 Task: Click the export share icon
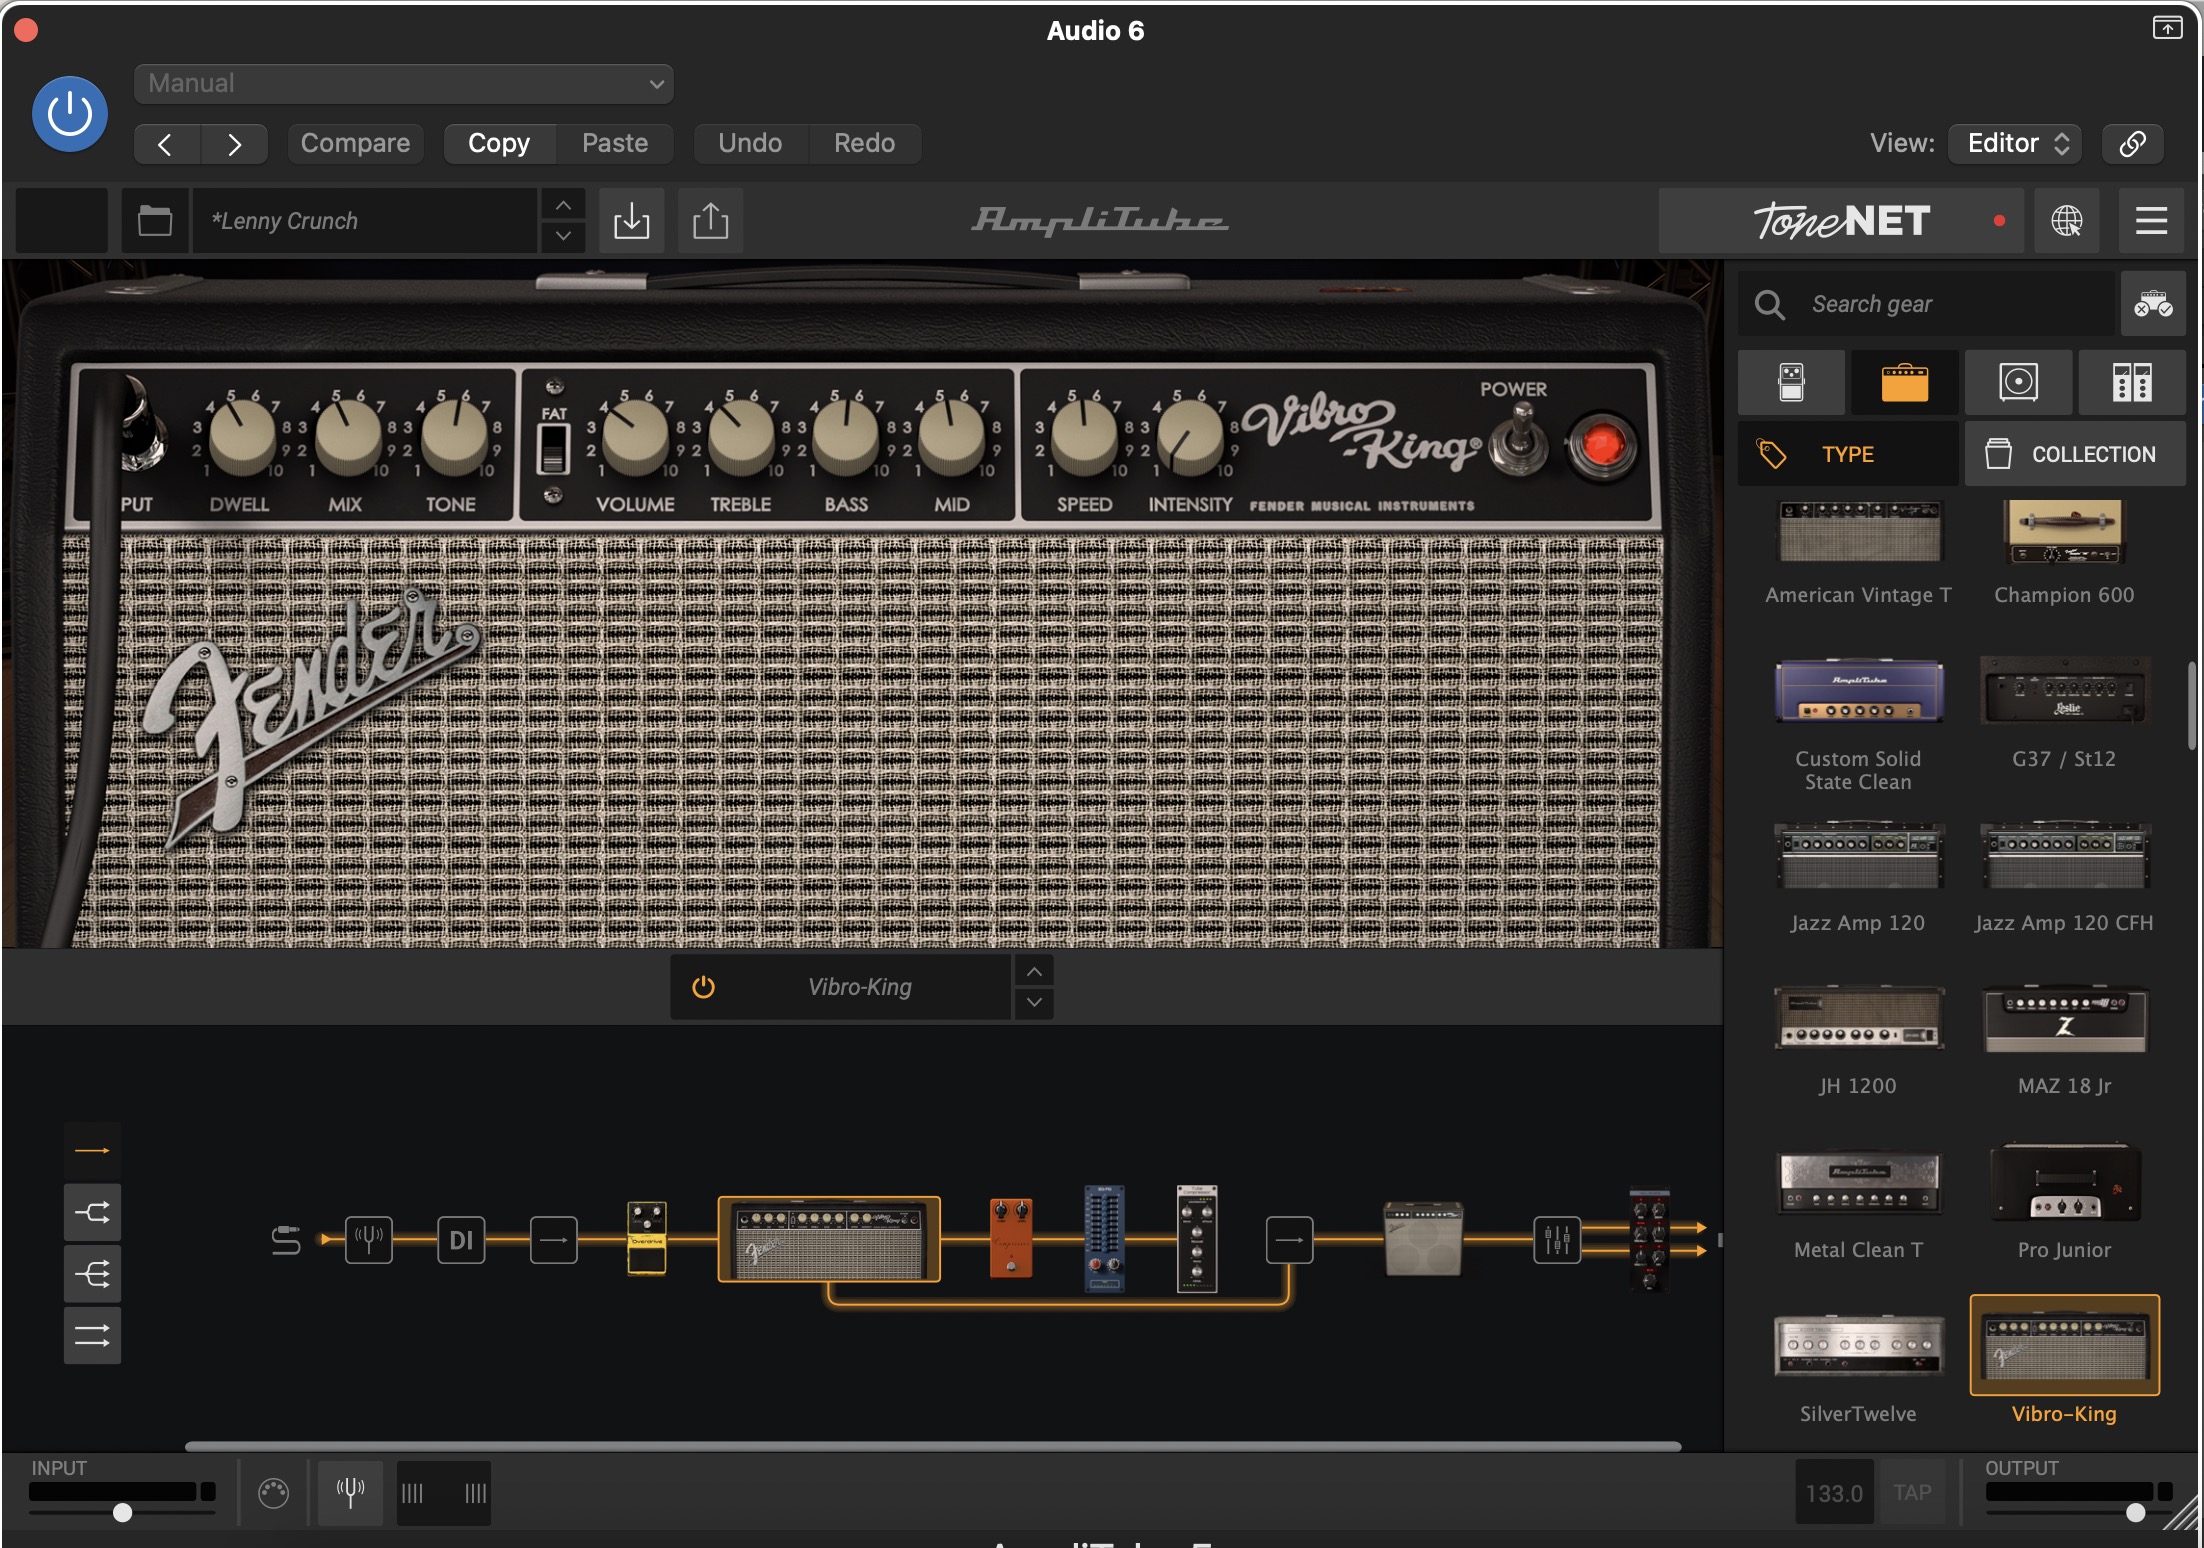coord(710,221)
